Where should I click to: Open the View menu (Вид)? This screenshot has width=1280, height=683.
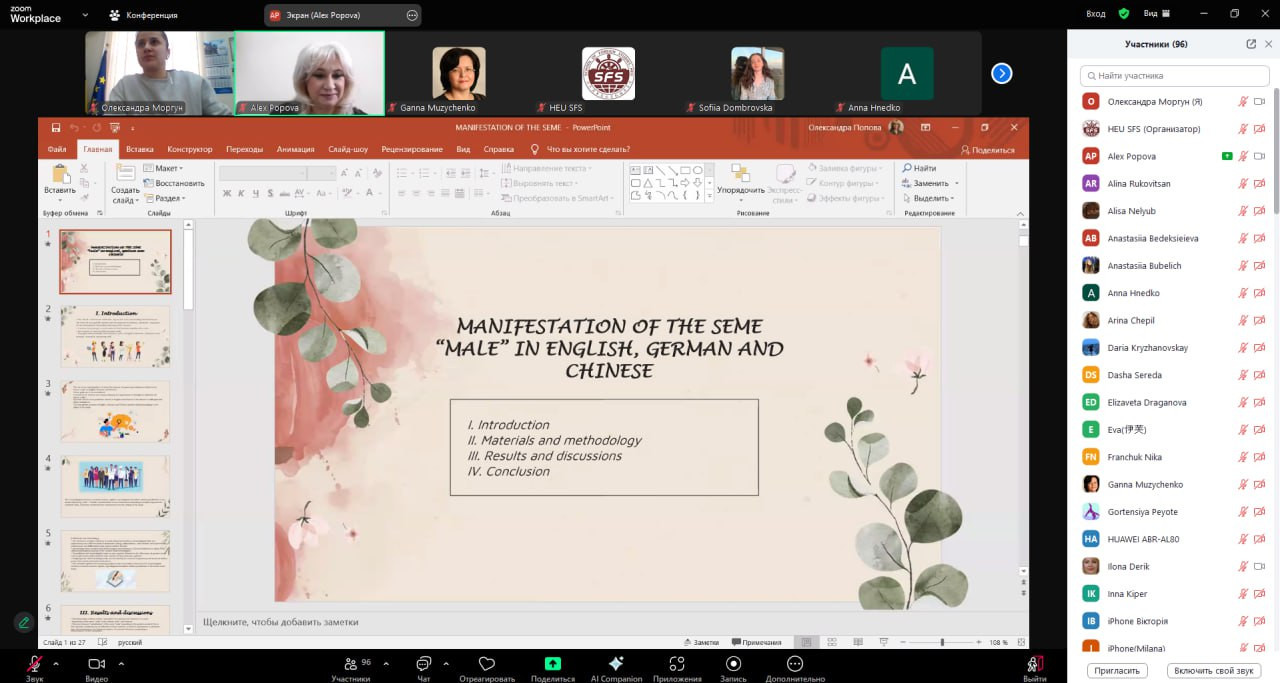tap(1156, 14)
